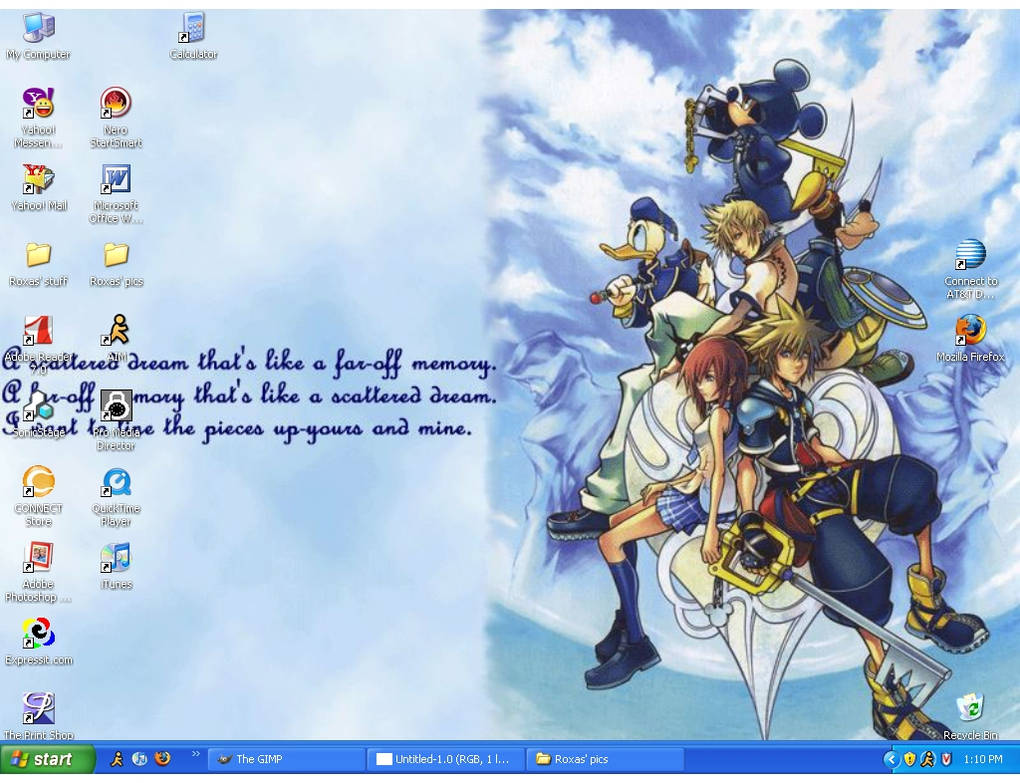Select the Nero StartSmart shortcut
This screenshot has width=1020, height=783.
point(116,118)
